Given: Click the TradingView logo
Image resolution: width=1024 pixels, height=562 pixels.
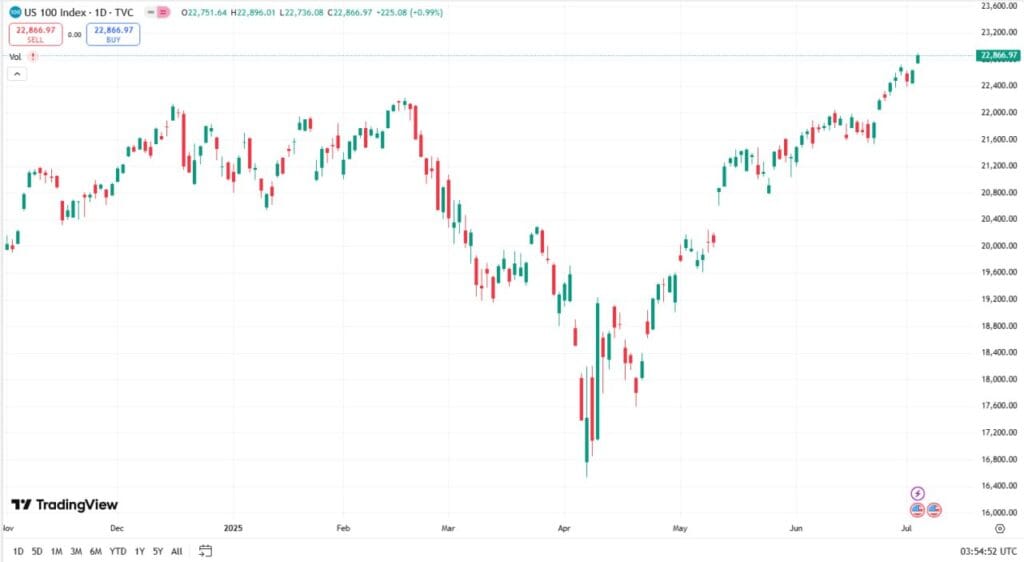Looking at the screenshot, I should pos(64,505).
